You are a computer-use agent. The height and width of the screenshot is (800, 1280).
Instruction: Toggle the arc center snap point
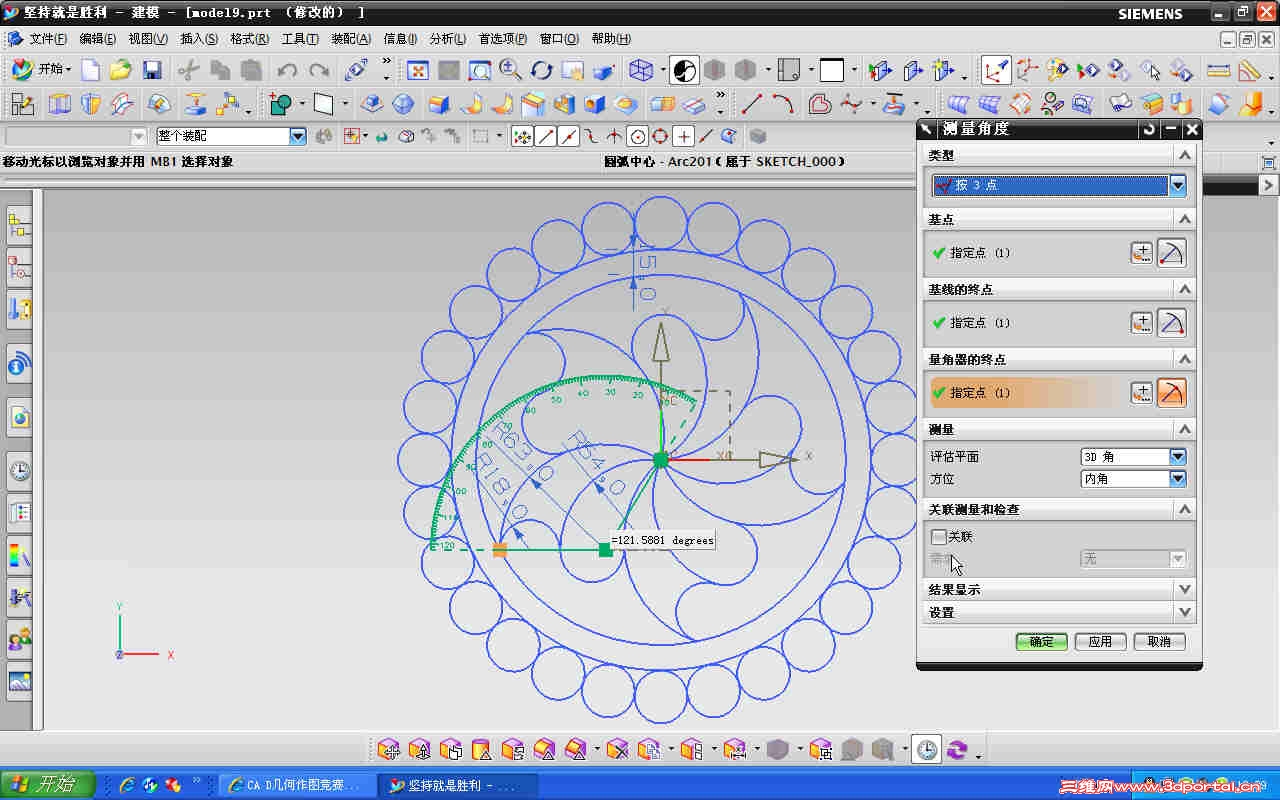637,137
